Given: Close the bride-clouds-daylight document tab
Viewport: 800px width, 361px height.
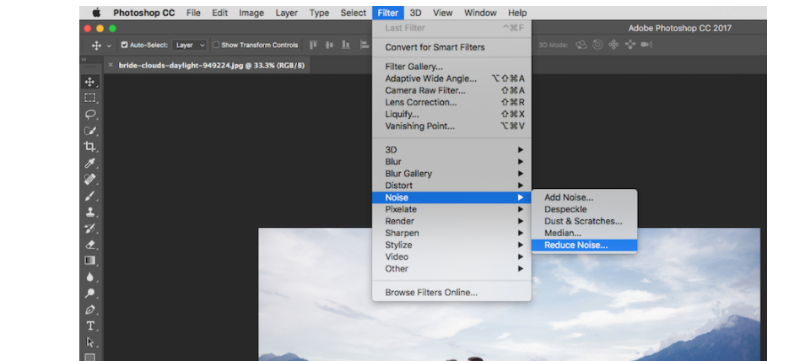Looking at the screenshot, I should (x=110, y=65).
